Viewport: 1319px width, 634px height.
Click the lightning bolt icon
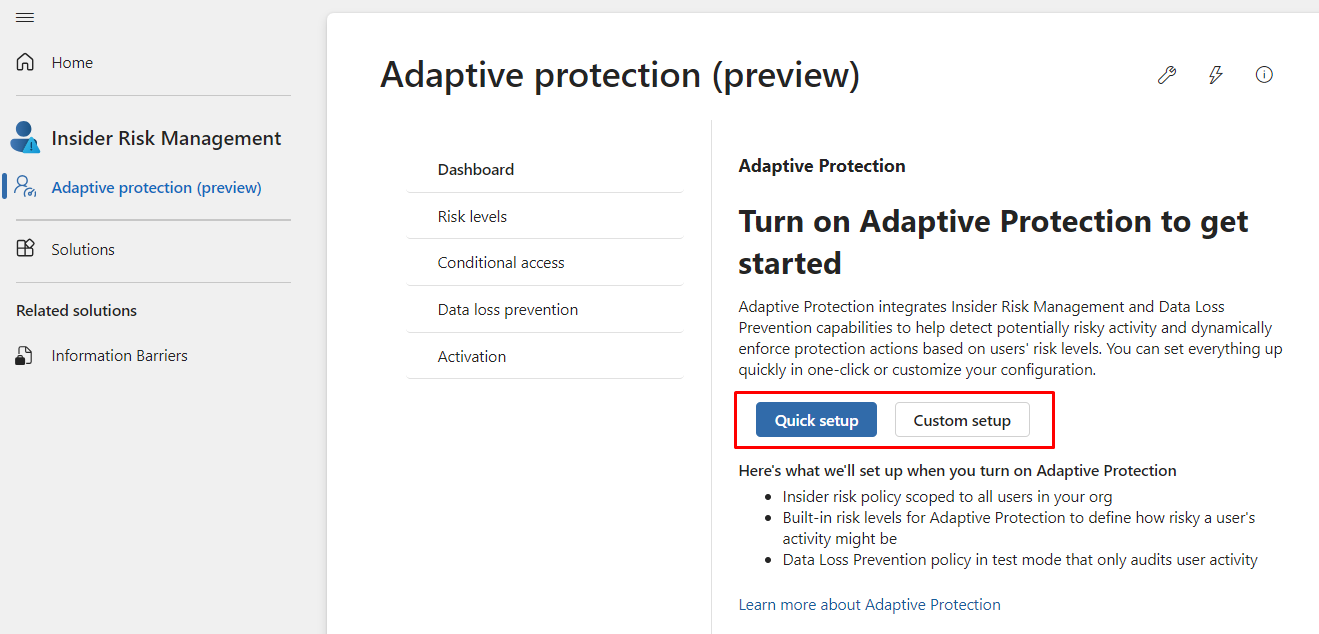coord(1216,75)
